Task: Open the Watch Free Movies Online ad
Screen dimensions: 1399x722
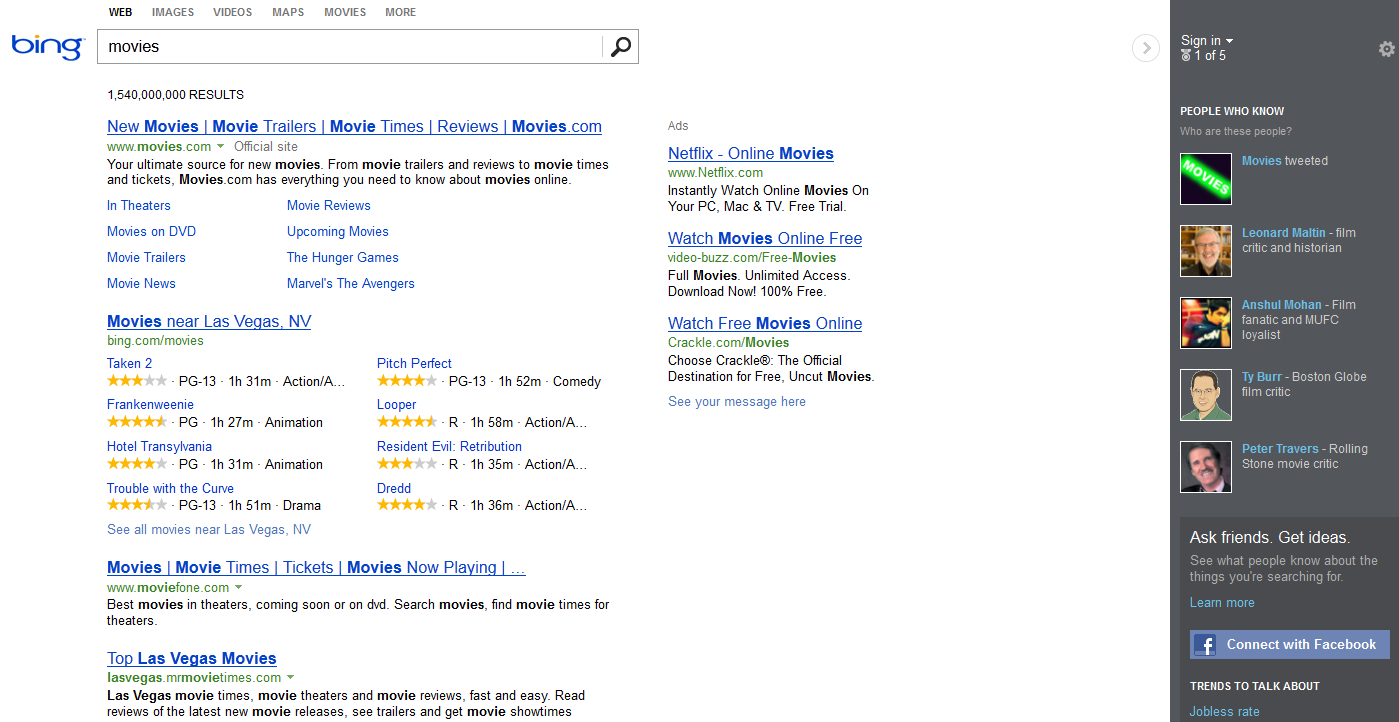Action: tap(765, 324)
